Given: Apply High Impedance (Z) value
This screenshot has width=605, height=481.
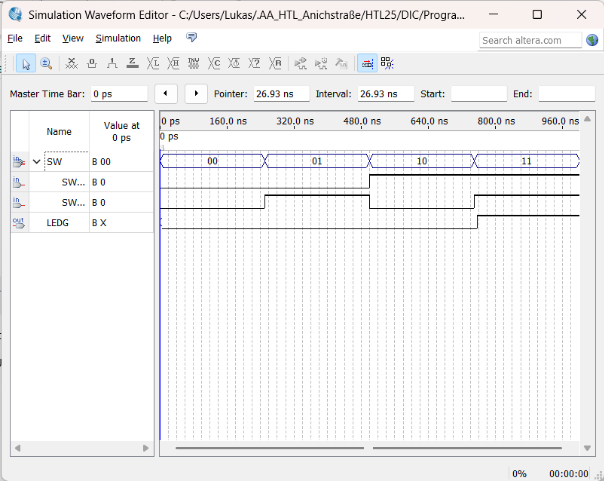Looking at the screenshot, I should (133, 63).
